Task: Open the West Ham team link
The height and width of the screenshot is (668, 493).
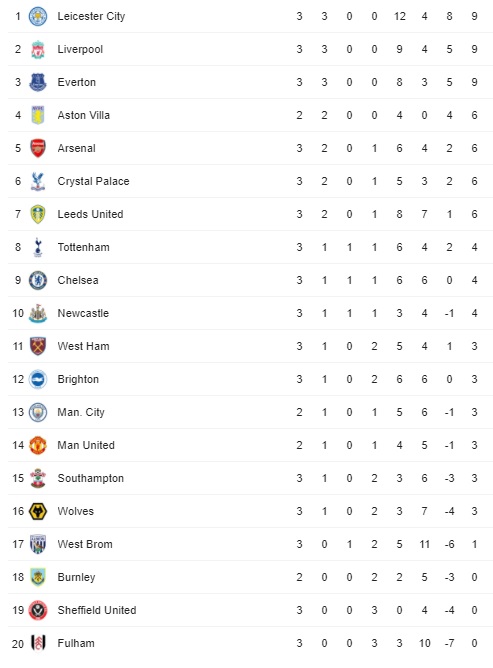Action: tap(84, 346)
